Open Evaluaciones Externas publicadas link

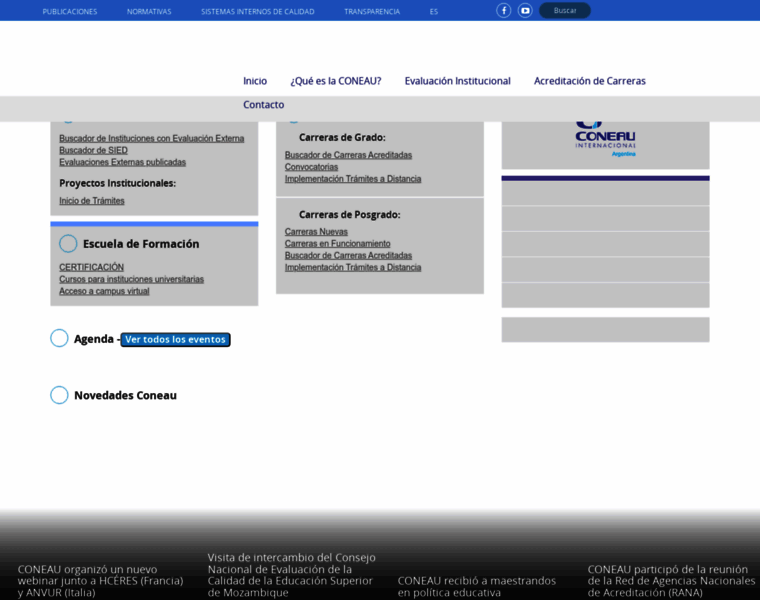point(123,162)
